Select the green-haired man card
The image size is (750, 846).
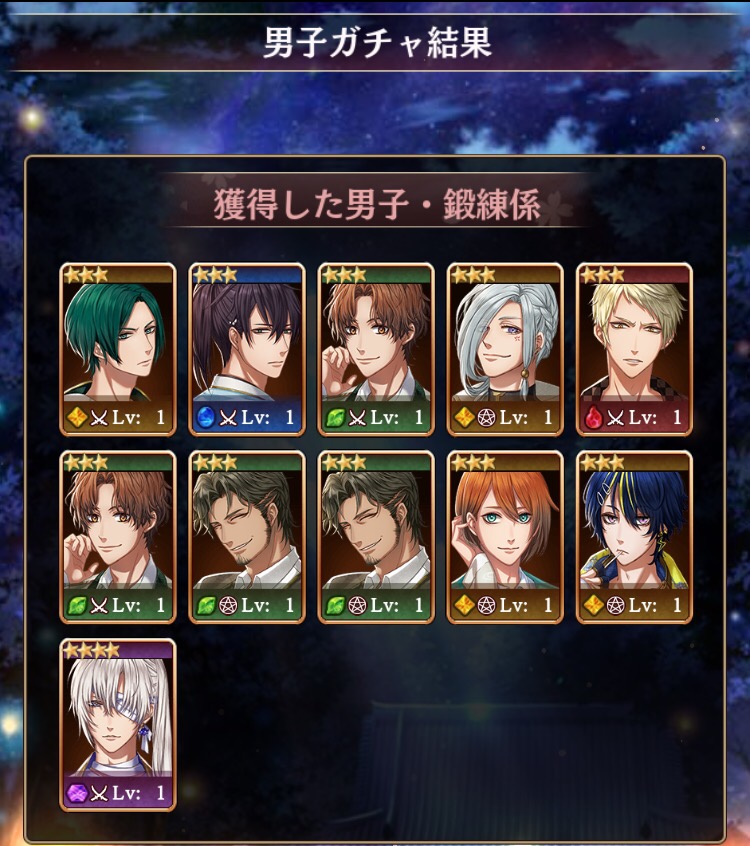click(x=118, y=349)
